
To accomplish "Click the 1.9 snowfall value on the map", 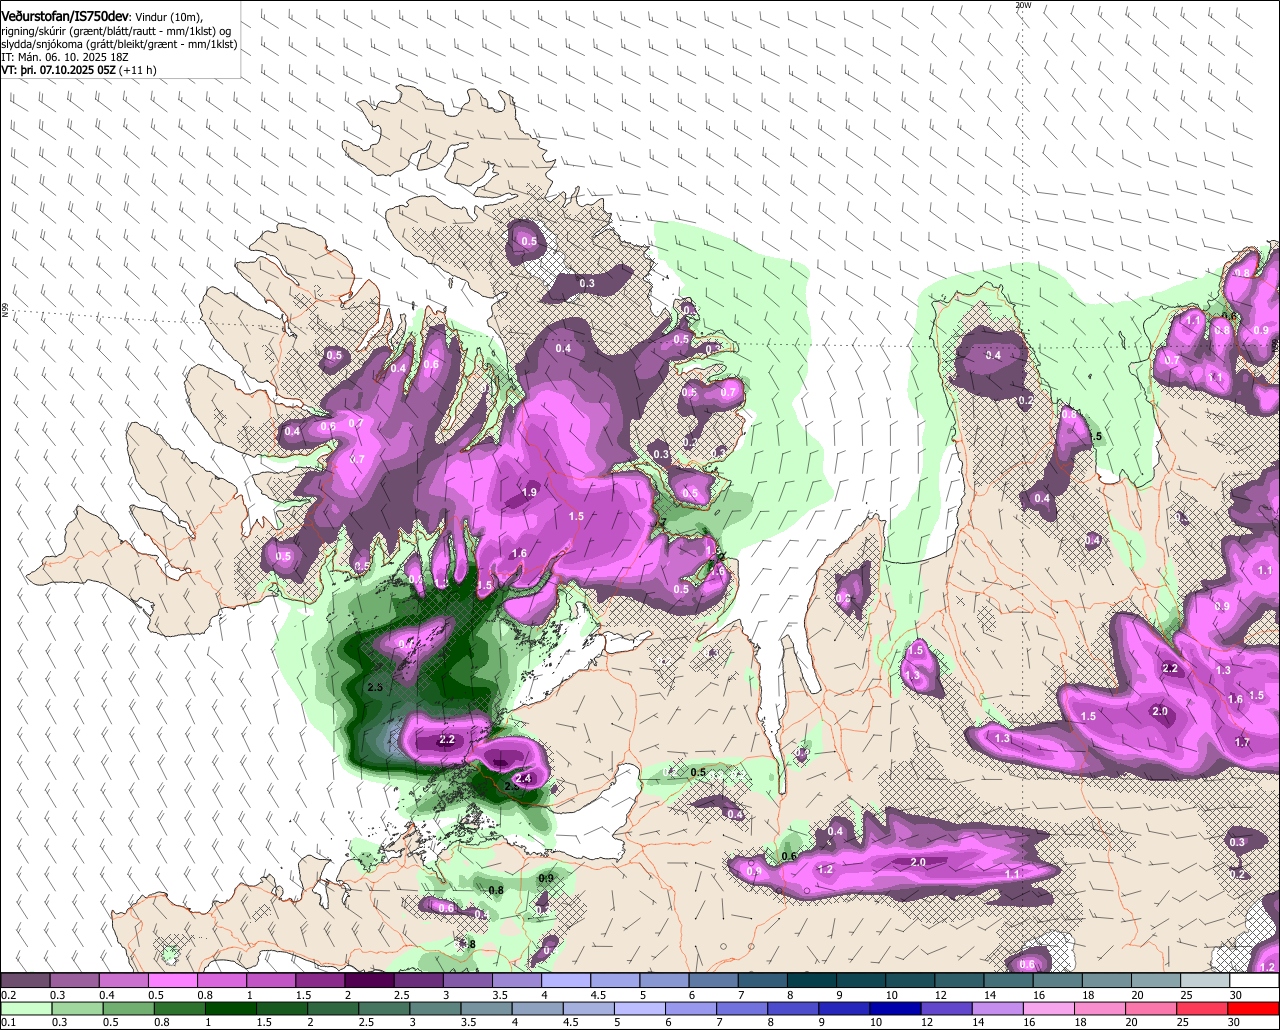I will pos(530,492).
